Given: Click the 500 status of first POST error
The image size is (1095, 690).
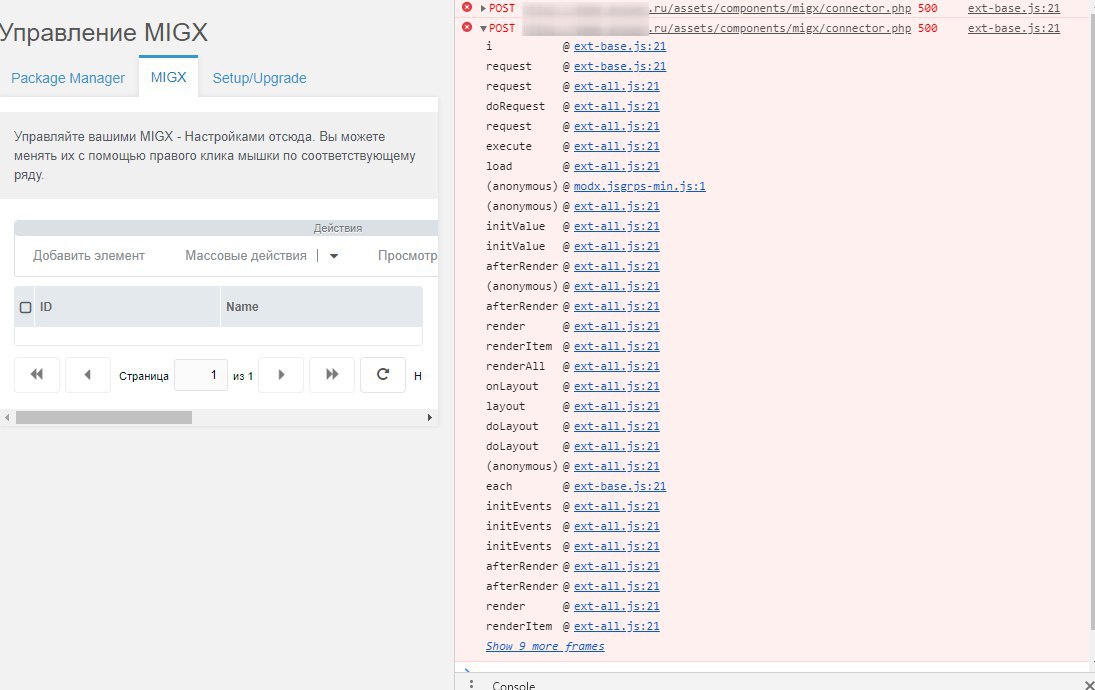Looking at the screenshot, I should pos(927,8).
